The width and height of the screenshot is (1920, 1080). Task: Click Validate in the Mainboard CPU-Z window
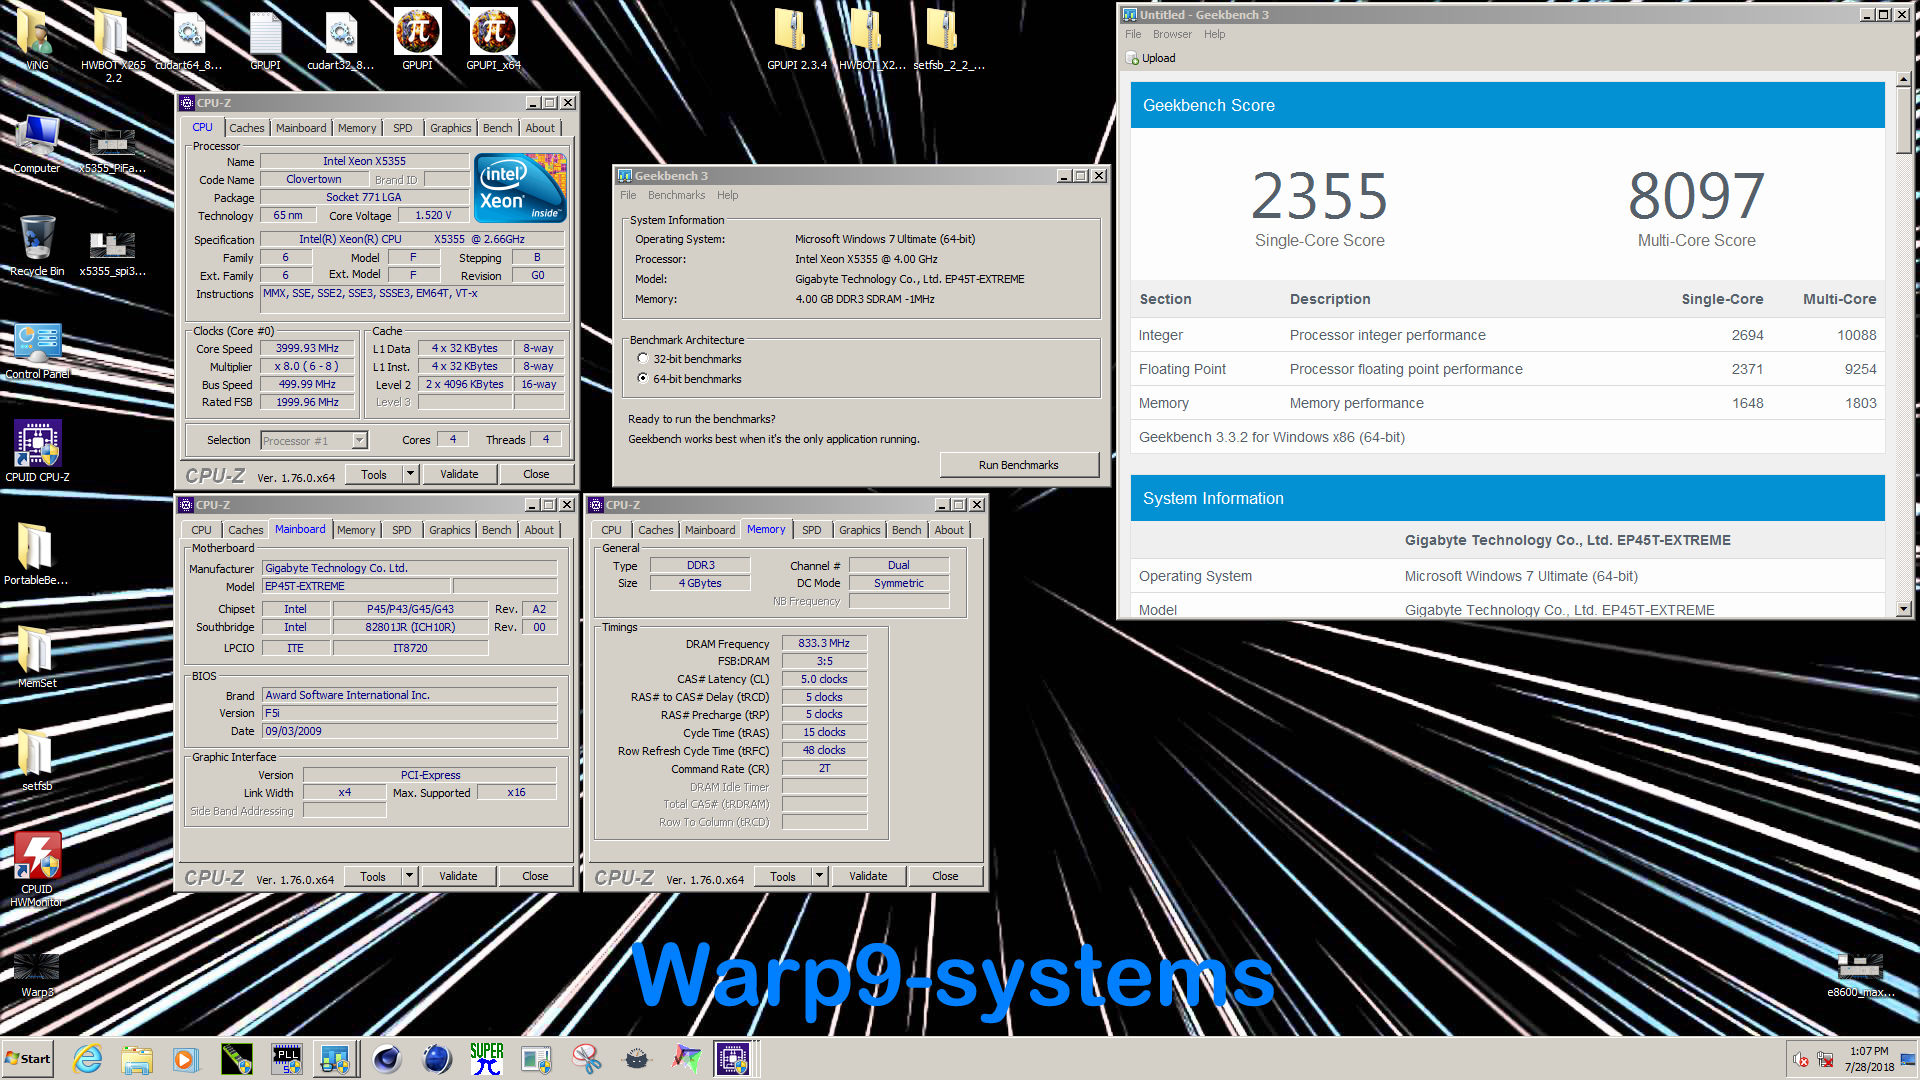458,876
